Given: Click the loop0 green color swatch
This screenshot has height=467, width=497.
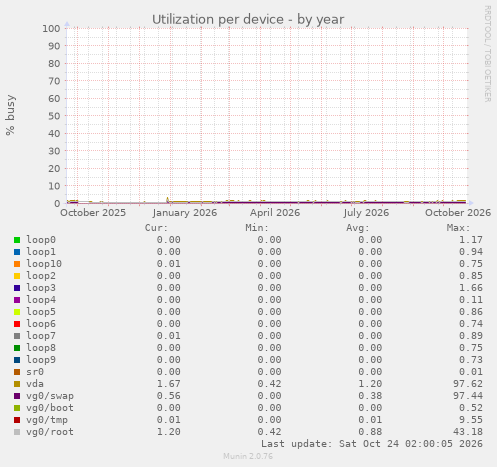Looking at the screenshot, I should point(17,240).
